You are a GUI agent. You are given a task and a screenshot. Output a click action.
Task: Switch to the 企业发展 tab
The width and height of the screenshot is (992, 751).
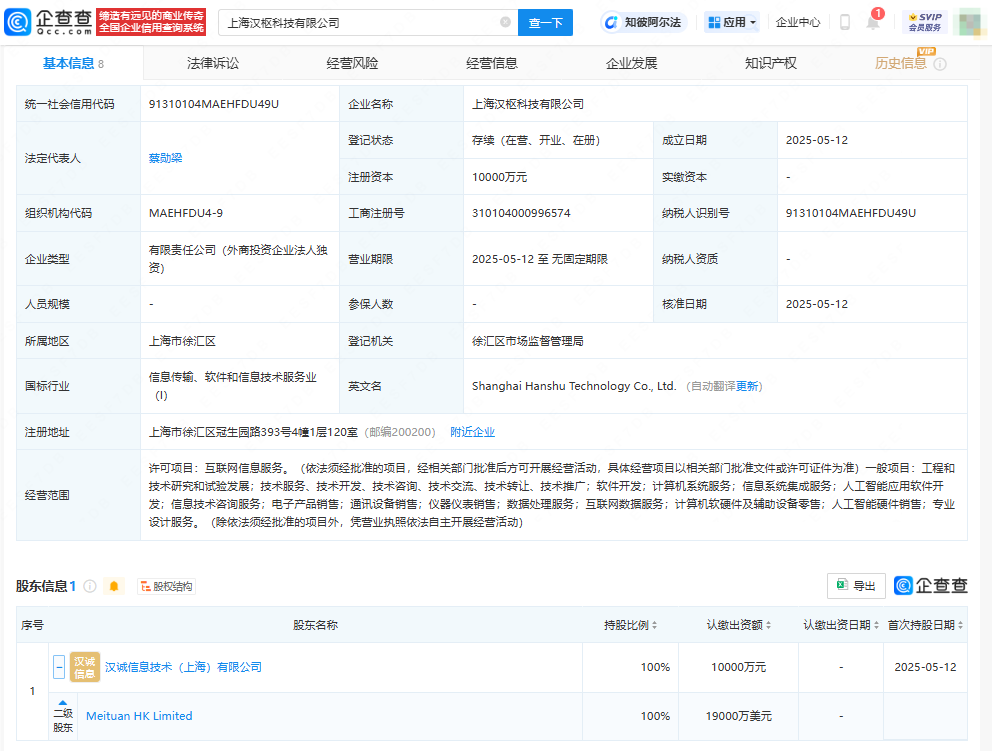coord(631,63)
